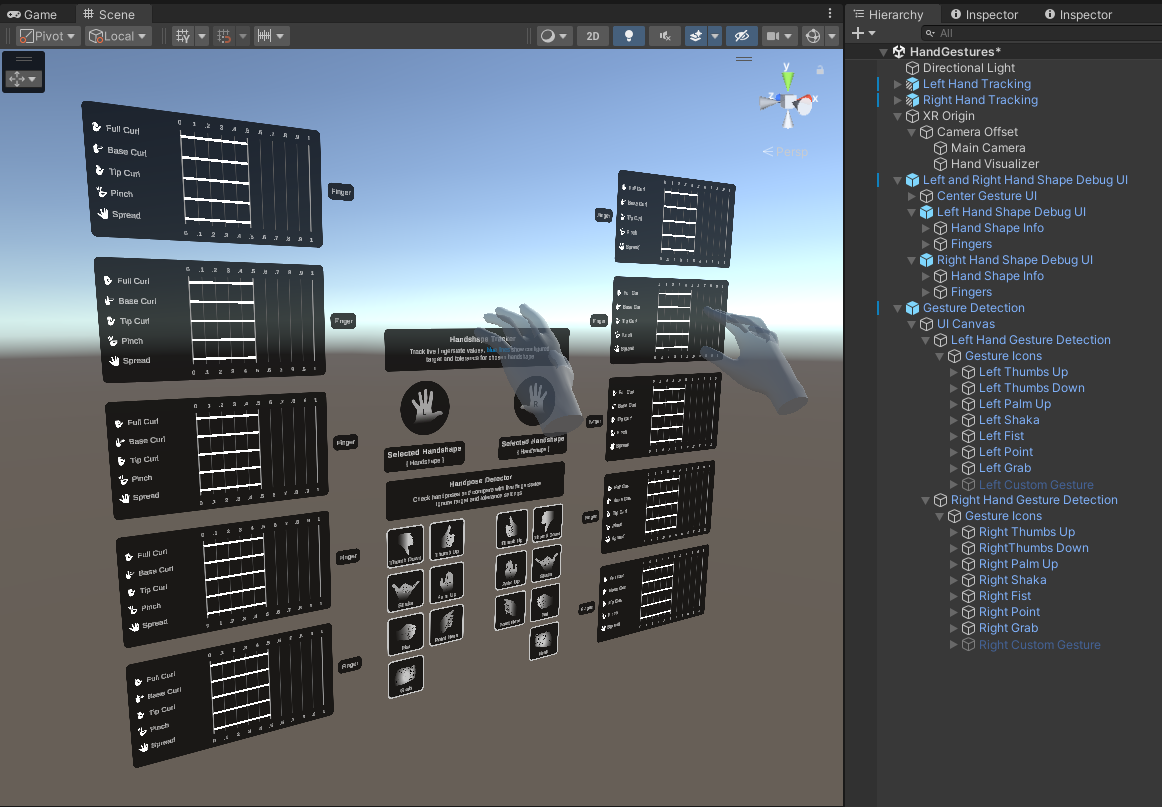Viewport: 1162px width, 807px height.
Task: Select Right Thumbs Up in Hierarchy
Action: click(x=1026, y=532)
